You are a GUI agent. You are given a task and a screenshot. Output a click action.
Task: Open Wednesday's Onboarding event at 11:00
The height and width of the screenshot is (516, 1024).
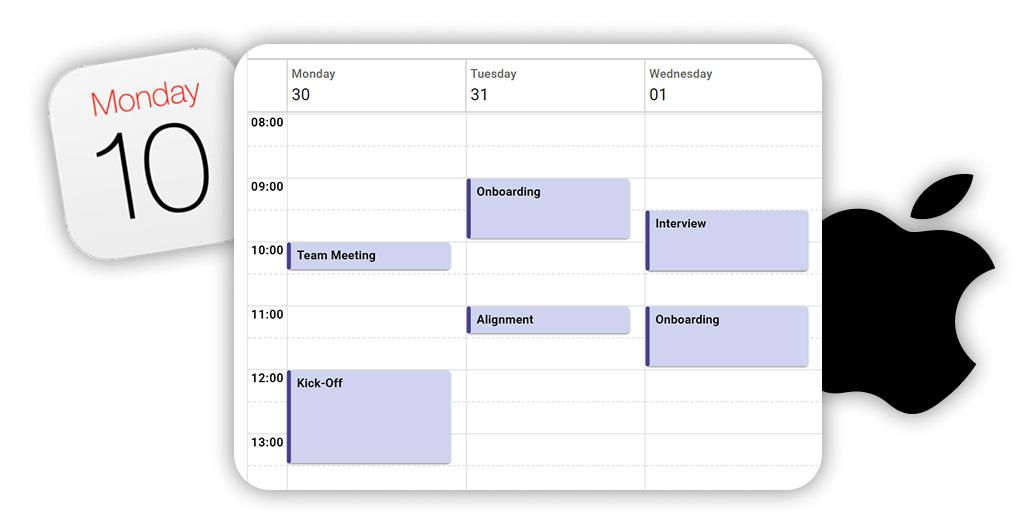727,336
